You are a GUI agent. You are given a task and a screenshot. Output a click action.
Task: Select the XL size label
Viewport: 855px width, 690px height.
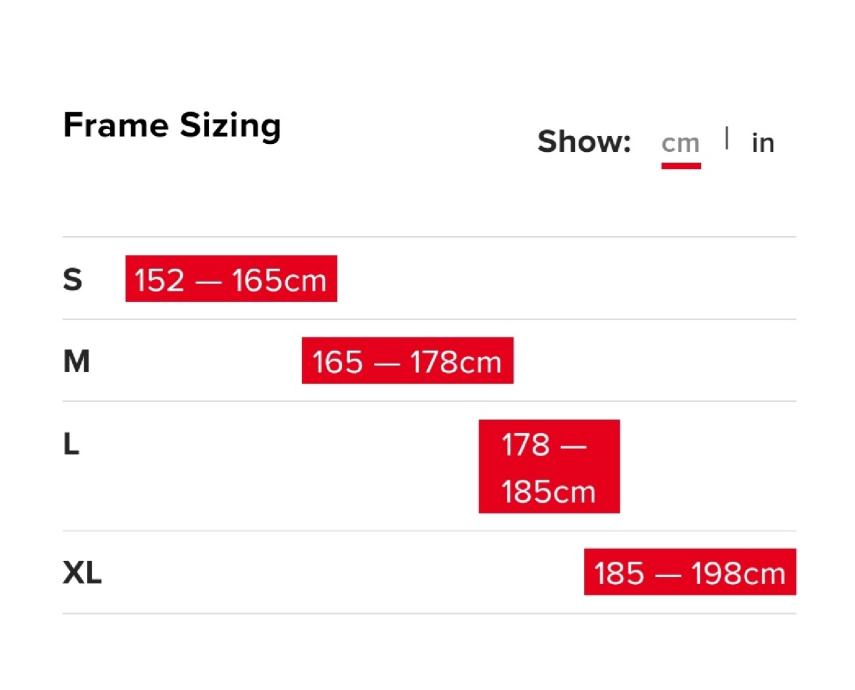tap(82, 574)
